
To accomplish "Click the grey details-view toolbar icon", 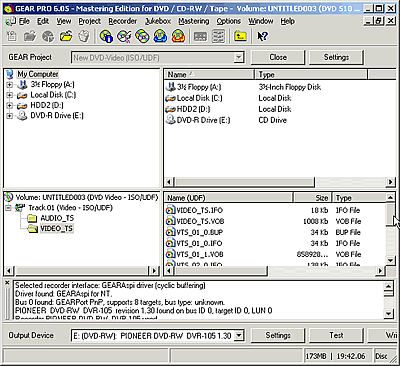I will 200,36.
